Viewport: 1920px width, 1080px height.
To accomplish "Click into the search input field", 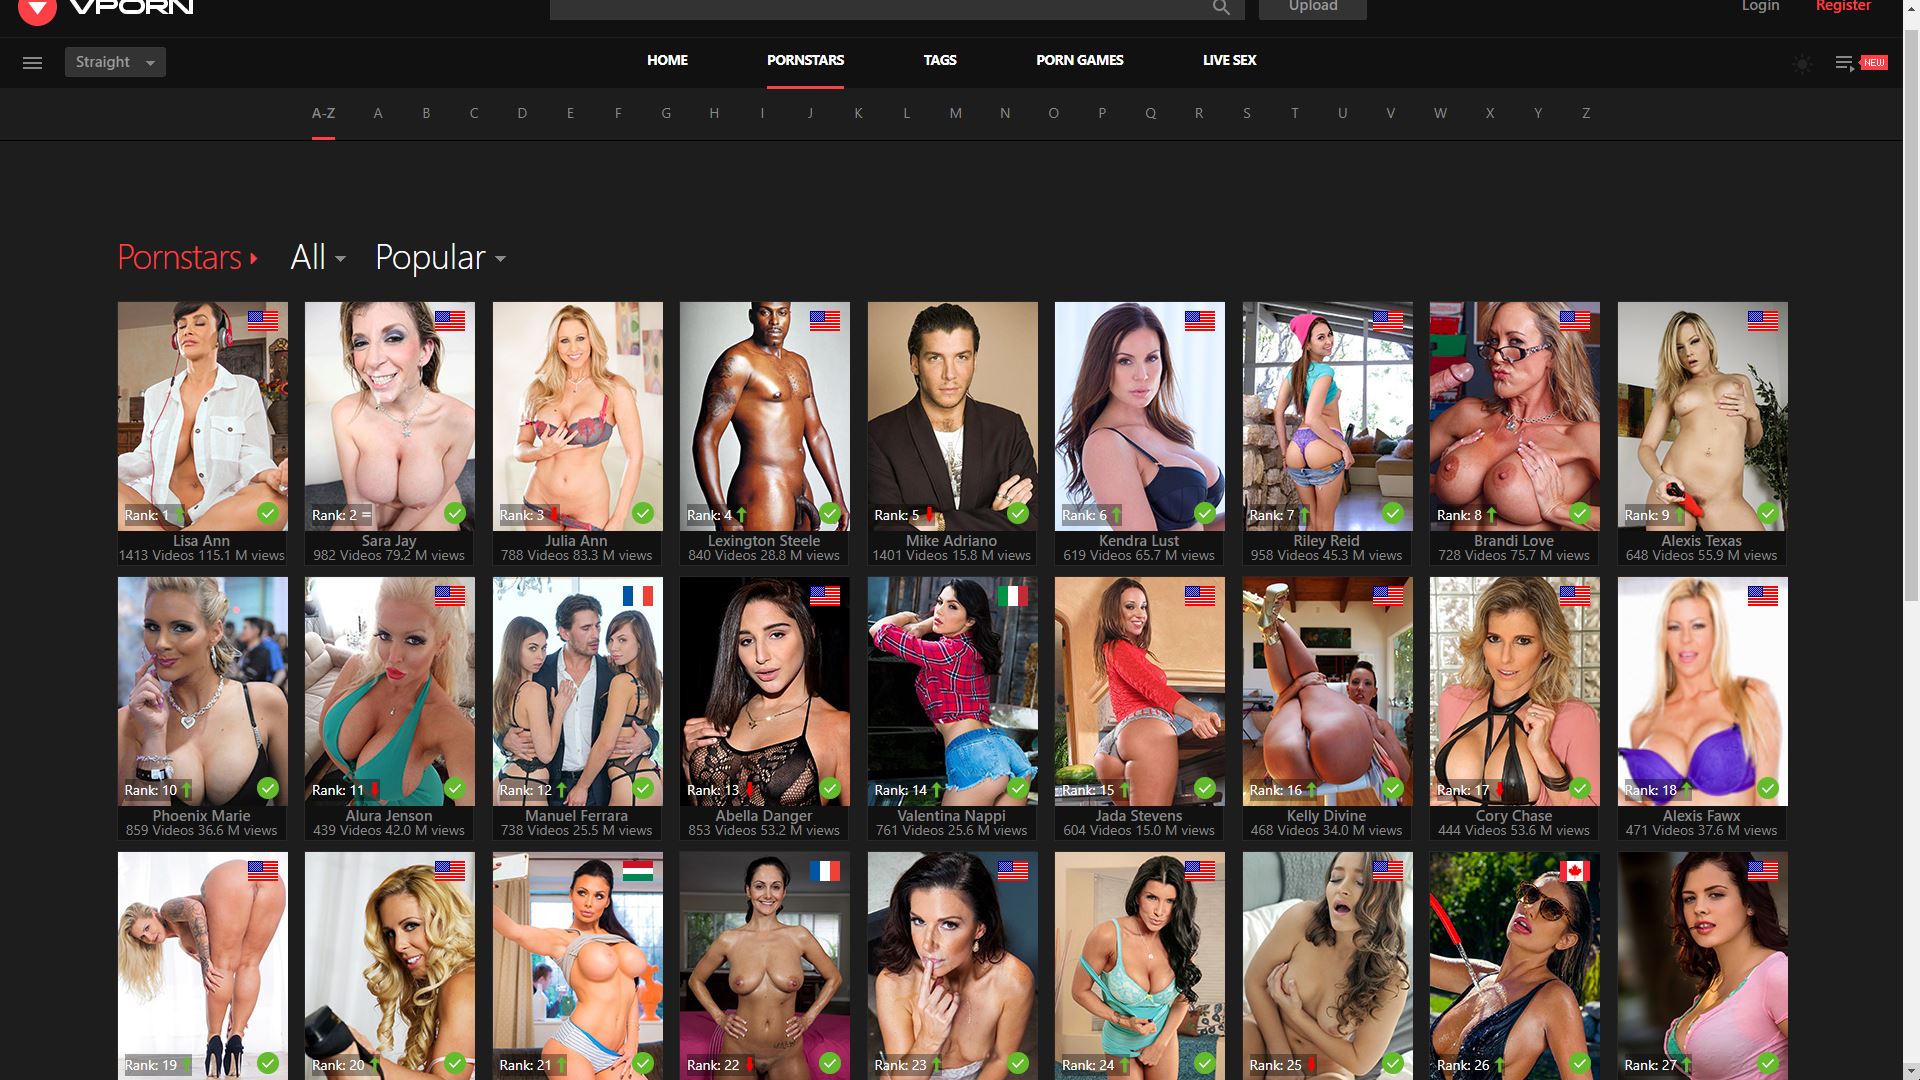I will coord(880,8).
